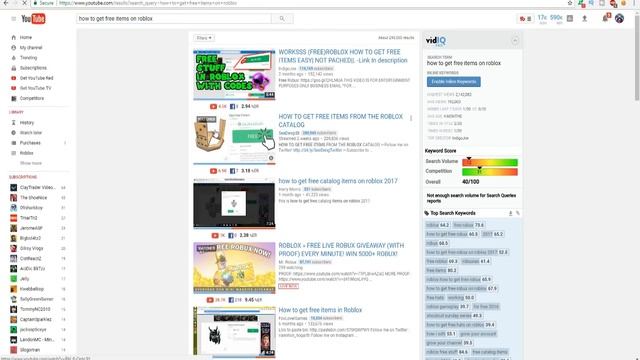Screen dimensions: 640x360
Task: Open the three-dot menu on second result
Action: 411,118
